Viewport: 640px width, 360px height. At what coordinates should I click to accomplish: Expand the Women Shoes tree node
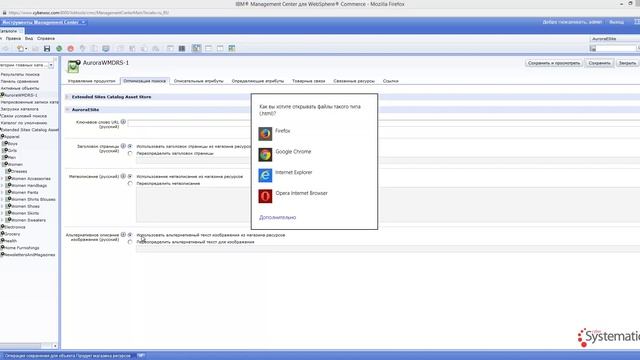[2, 206]
